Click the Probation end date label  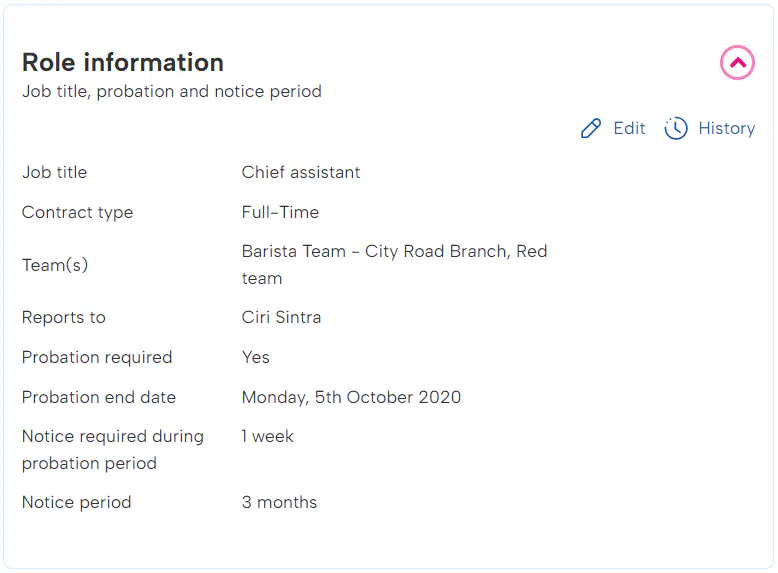(x=99, y=397)
